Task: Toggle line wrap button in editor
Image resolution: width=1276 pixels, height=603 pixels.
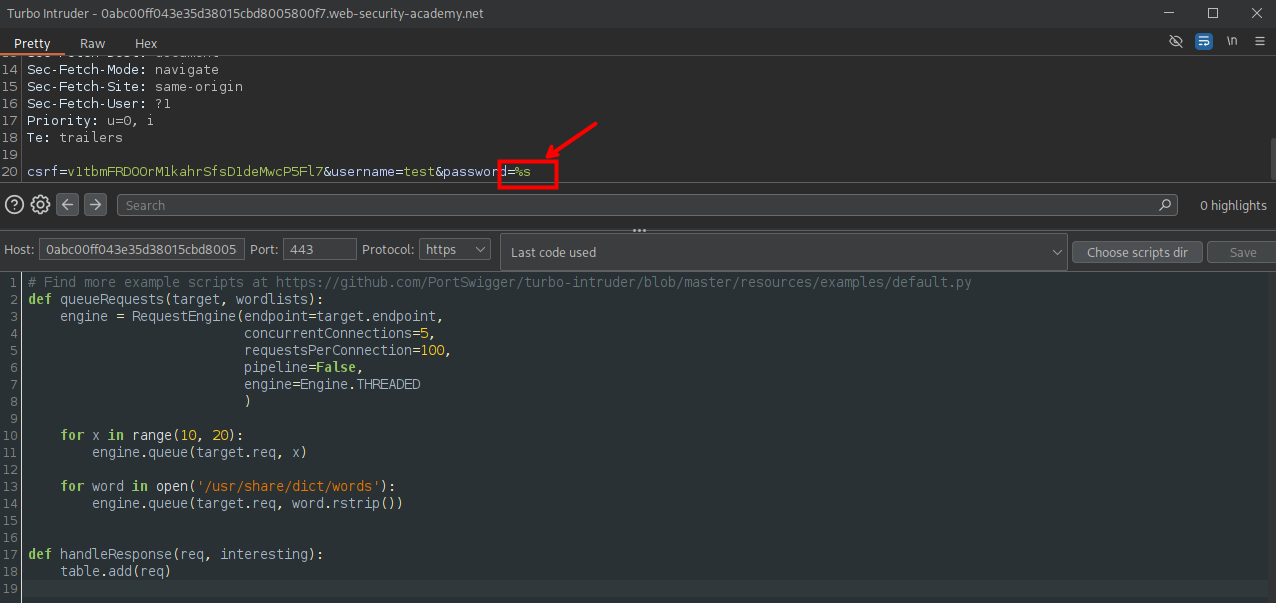Action: pos(1204,42)
